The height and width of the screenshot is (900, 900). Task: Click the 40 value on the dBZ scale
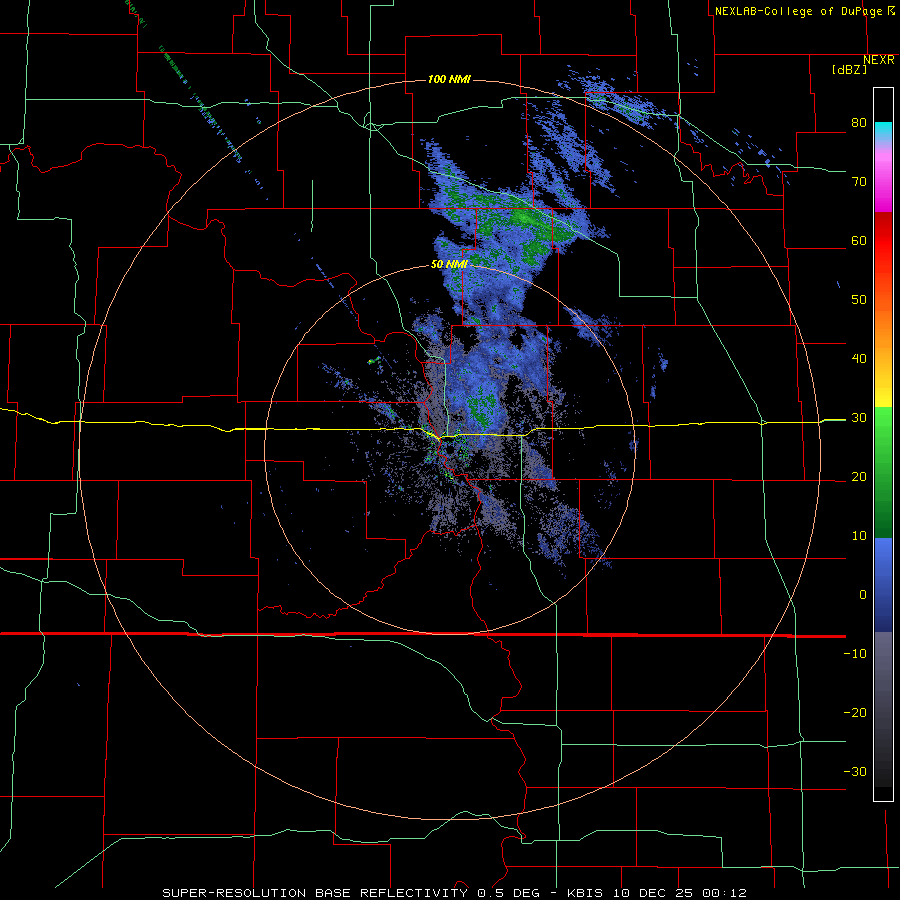click(x=859, y=359)
